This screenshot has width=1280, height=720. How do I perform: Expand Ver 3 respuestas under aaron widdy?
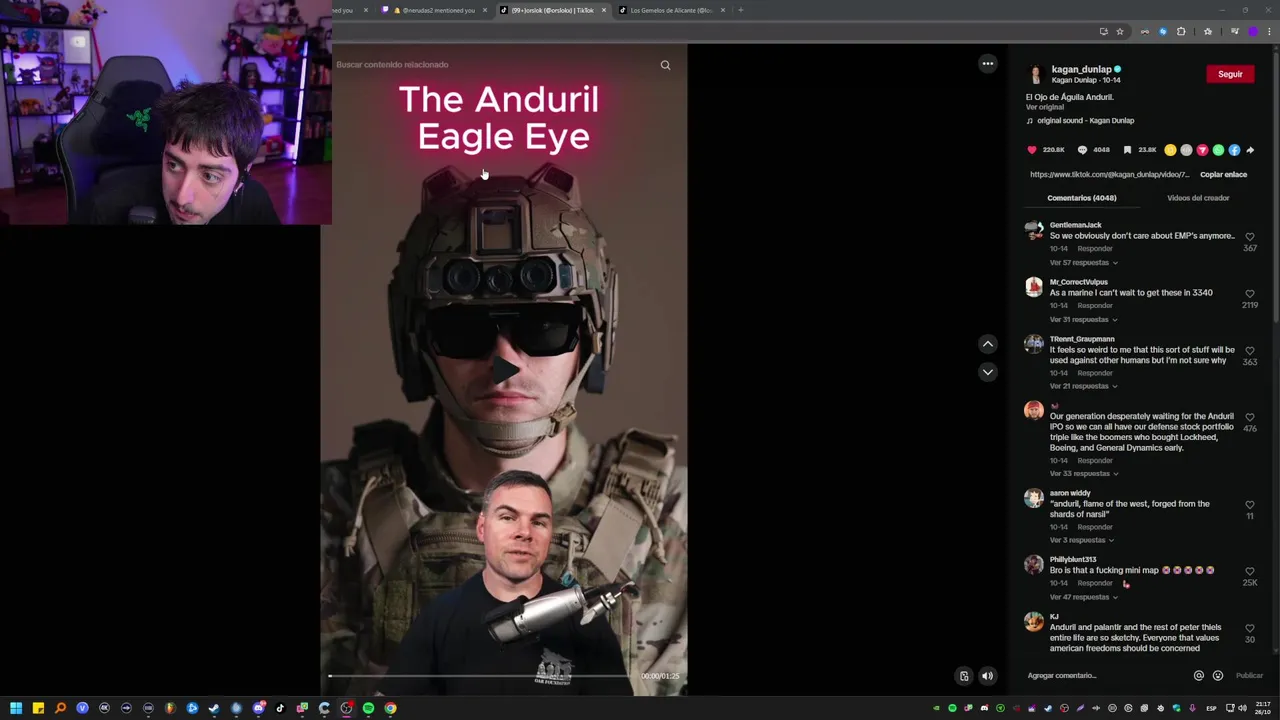pos(1081,540)
